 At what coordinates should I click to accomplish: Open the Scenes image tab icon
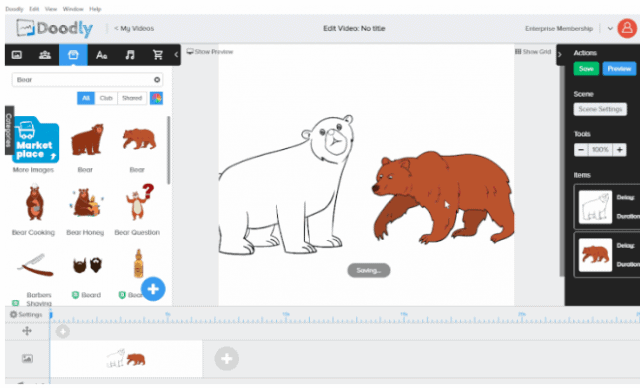(x=17, y=55)
